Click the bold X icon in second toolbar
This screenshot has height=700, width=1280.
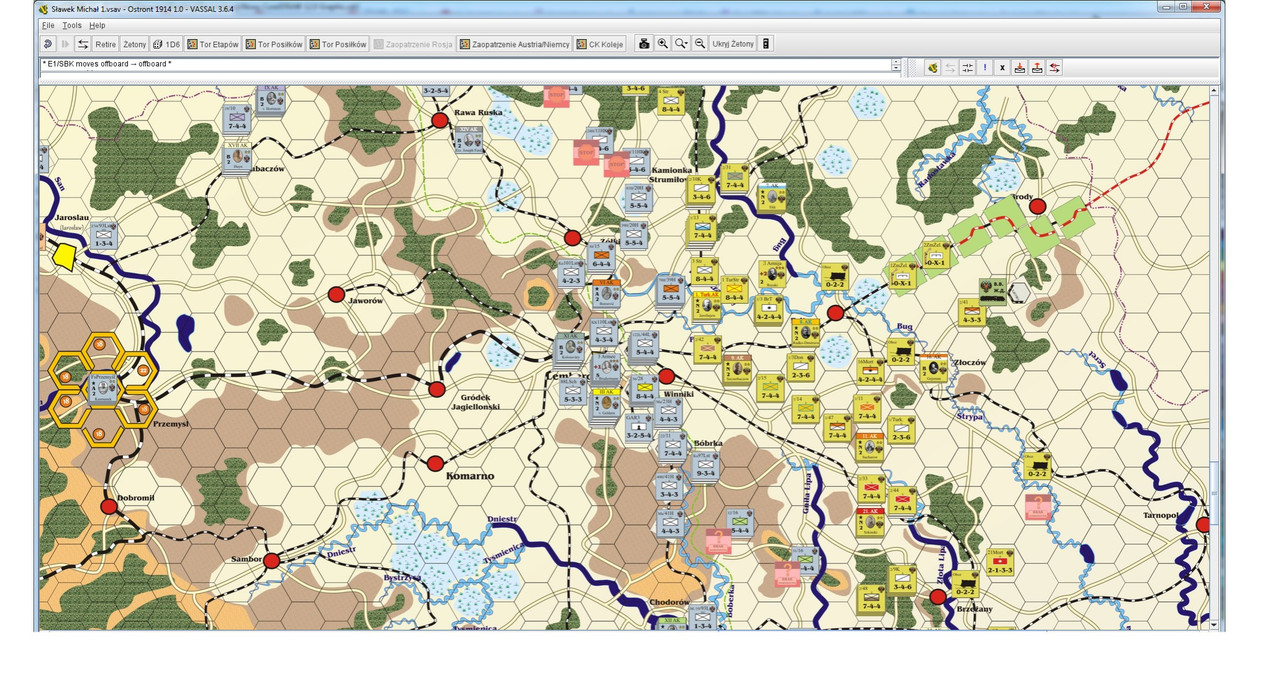click(x=1002, y=68)
